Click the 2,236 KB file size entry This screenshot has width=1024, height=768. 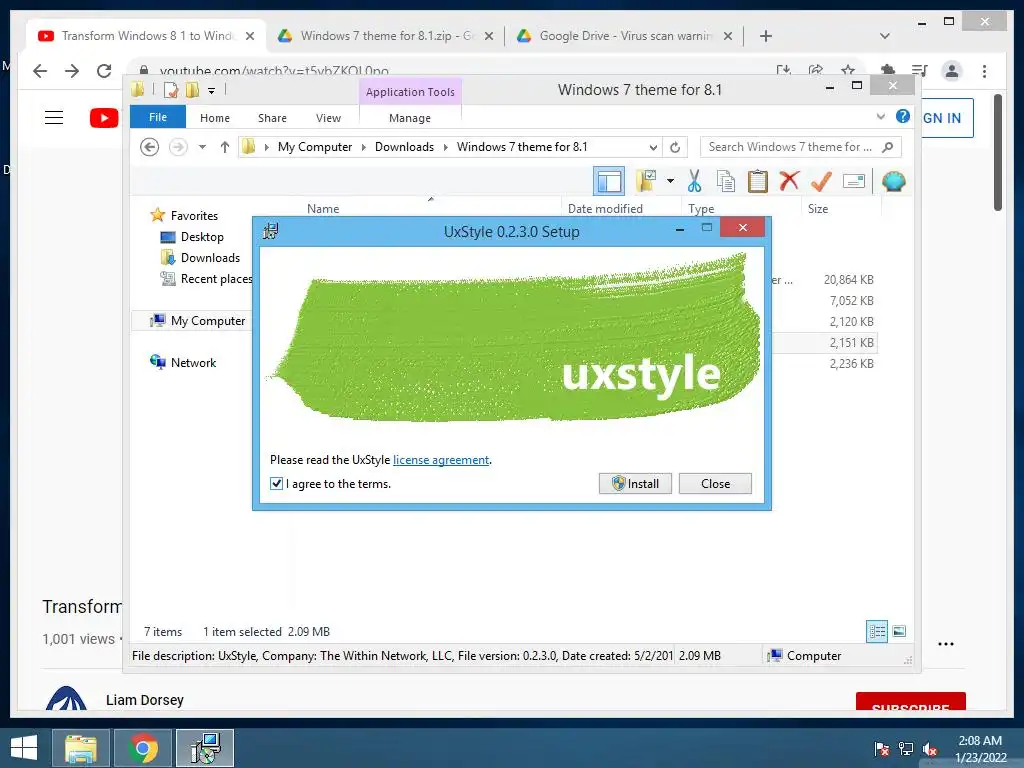pyautogui.click(x=852, y=363)
